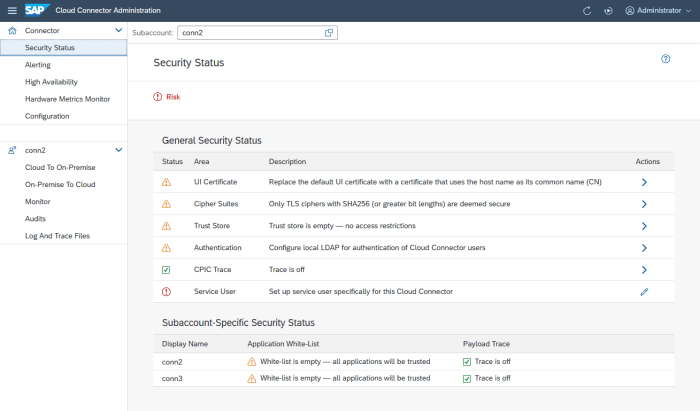Open Trust Store details arrow
This screenshot has height=411, width=700.
(644, 226)
